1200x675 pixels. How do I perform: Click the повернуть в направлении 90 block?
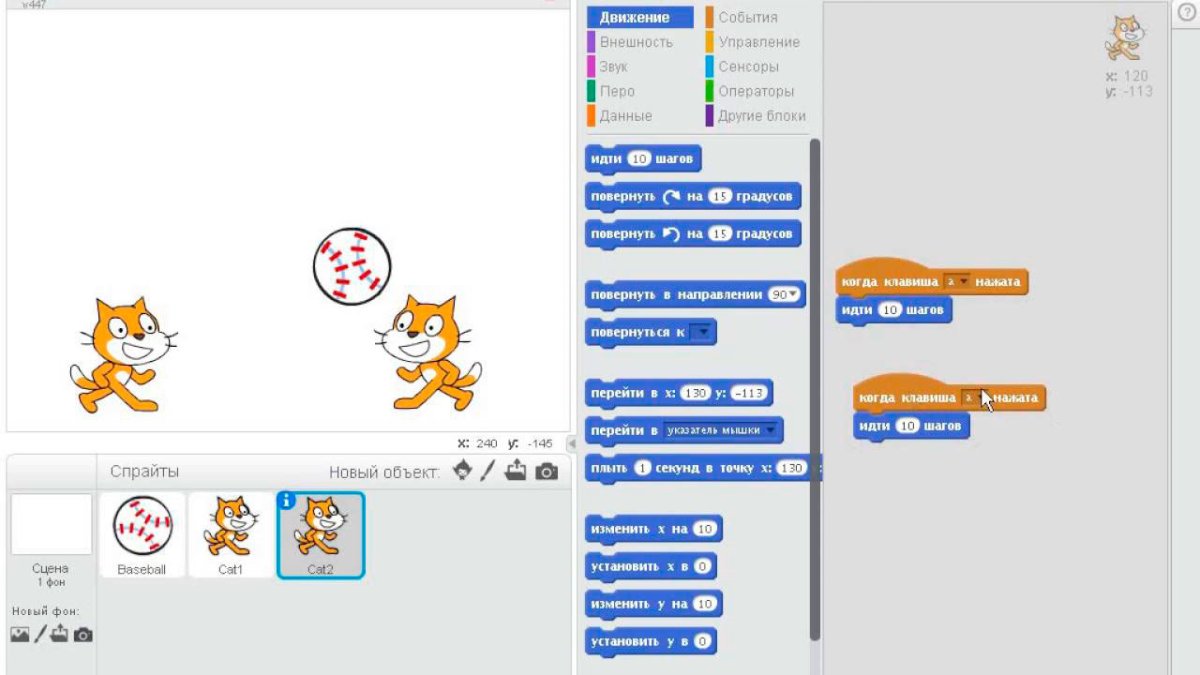[x=695, y=295]
